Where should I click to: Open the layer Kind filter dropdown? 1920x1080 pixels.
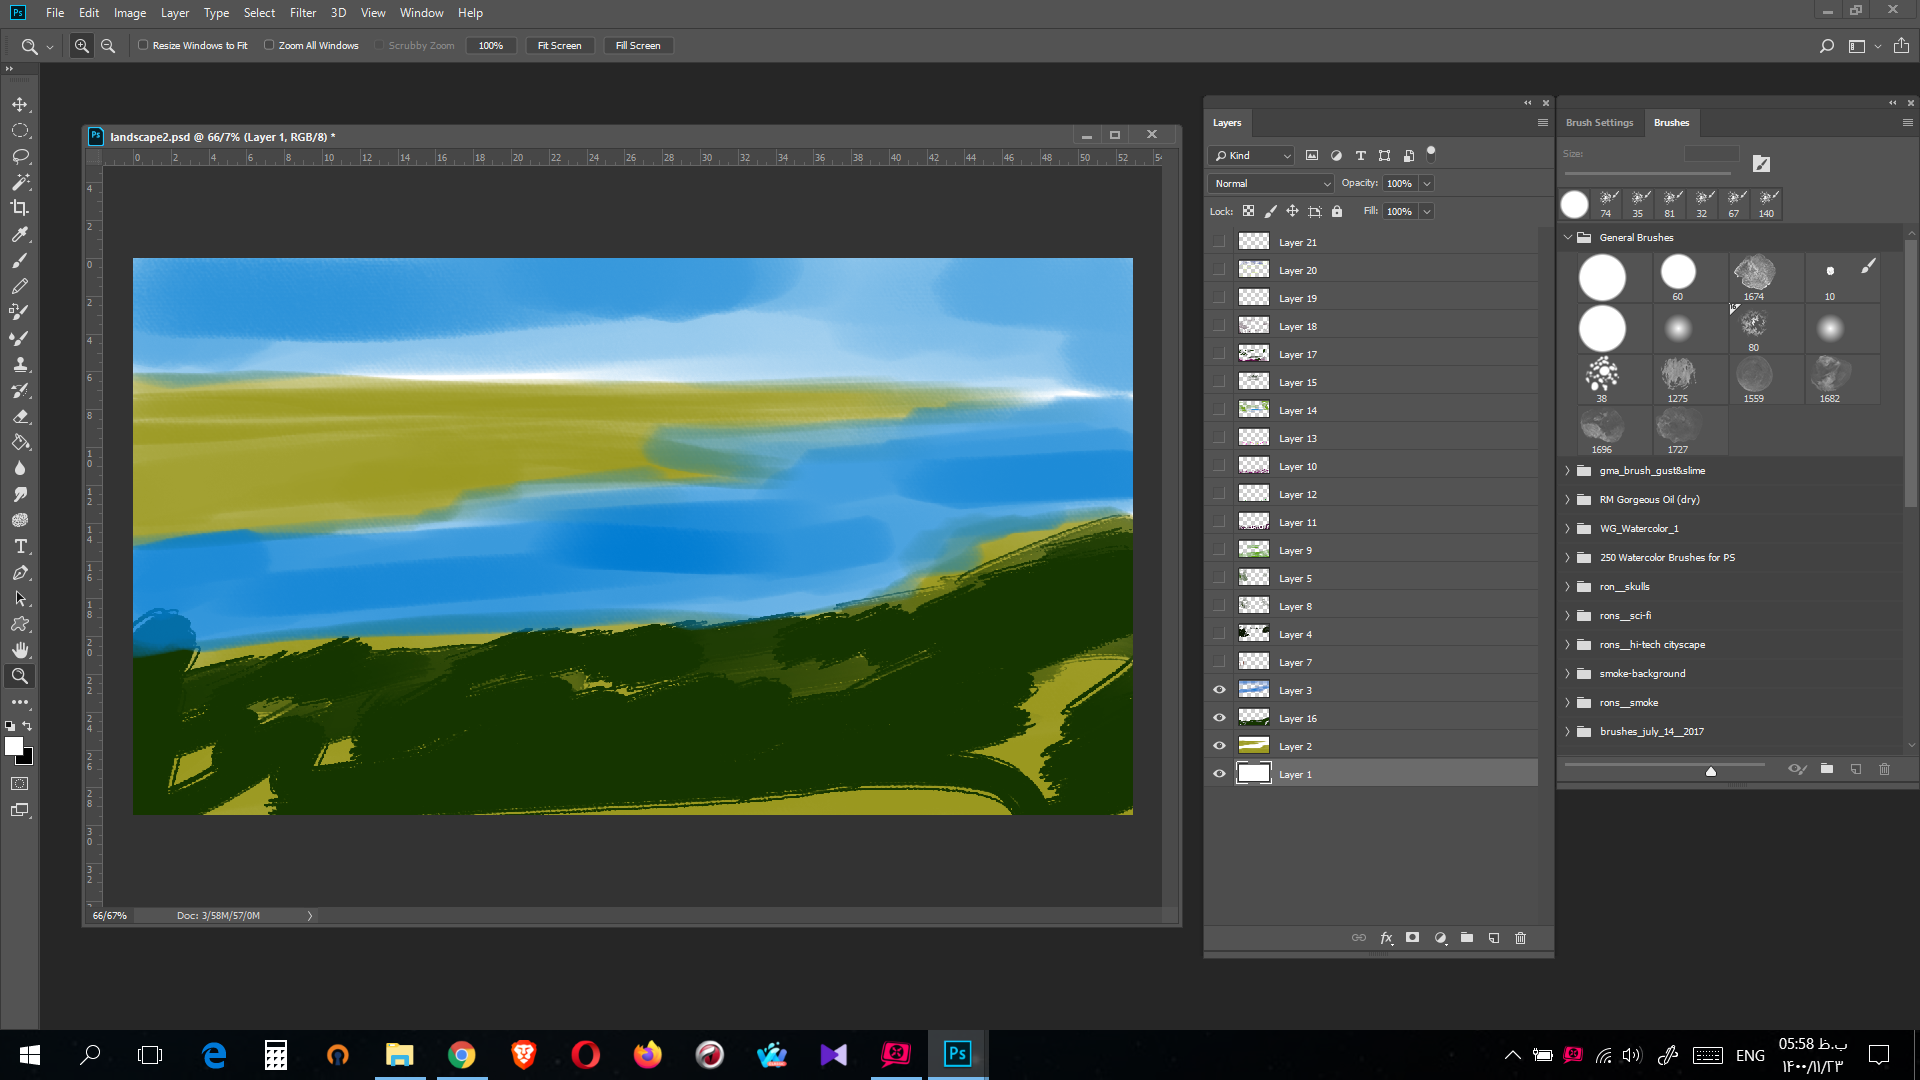tap(1251, 156)
